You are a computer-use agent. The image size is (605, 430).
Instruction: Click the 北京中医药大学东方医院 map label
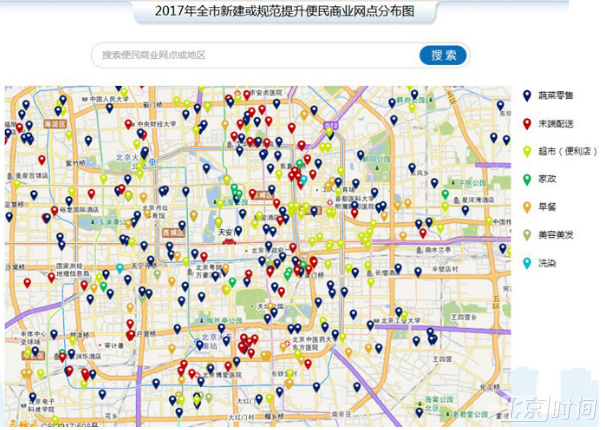tap(316, 346)
